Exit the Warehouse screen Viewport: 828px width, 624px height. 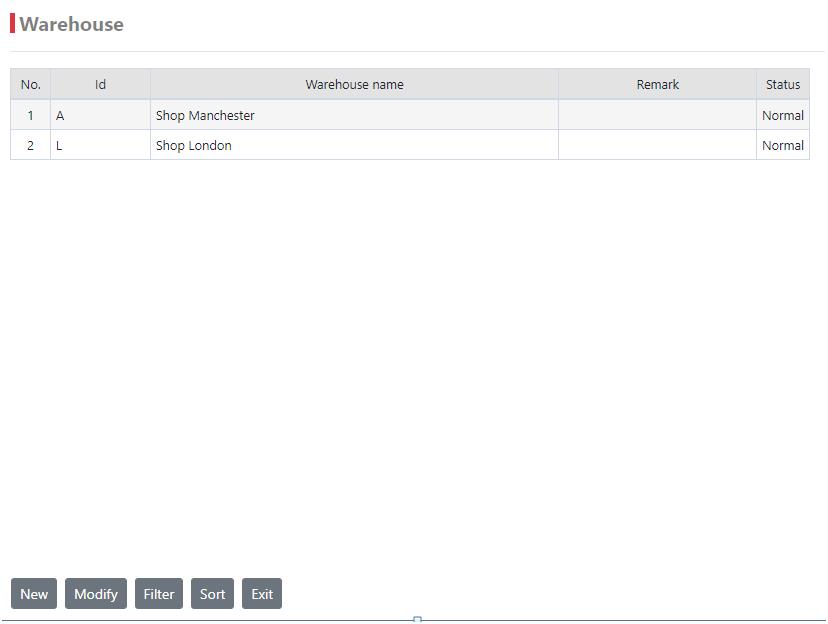(262, 593)
